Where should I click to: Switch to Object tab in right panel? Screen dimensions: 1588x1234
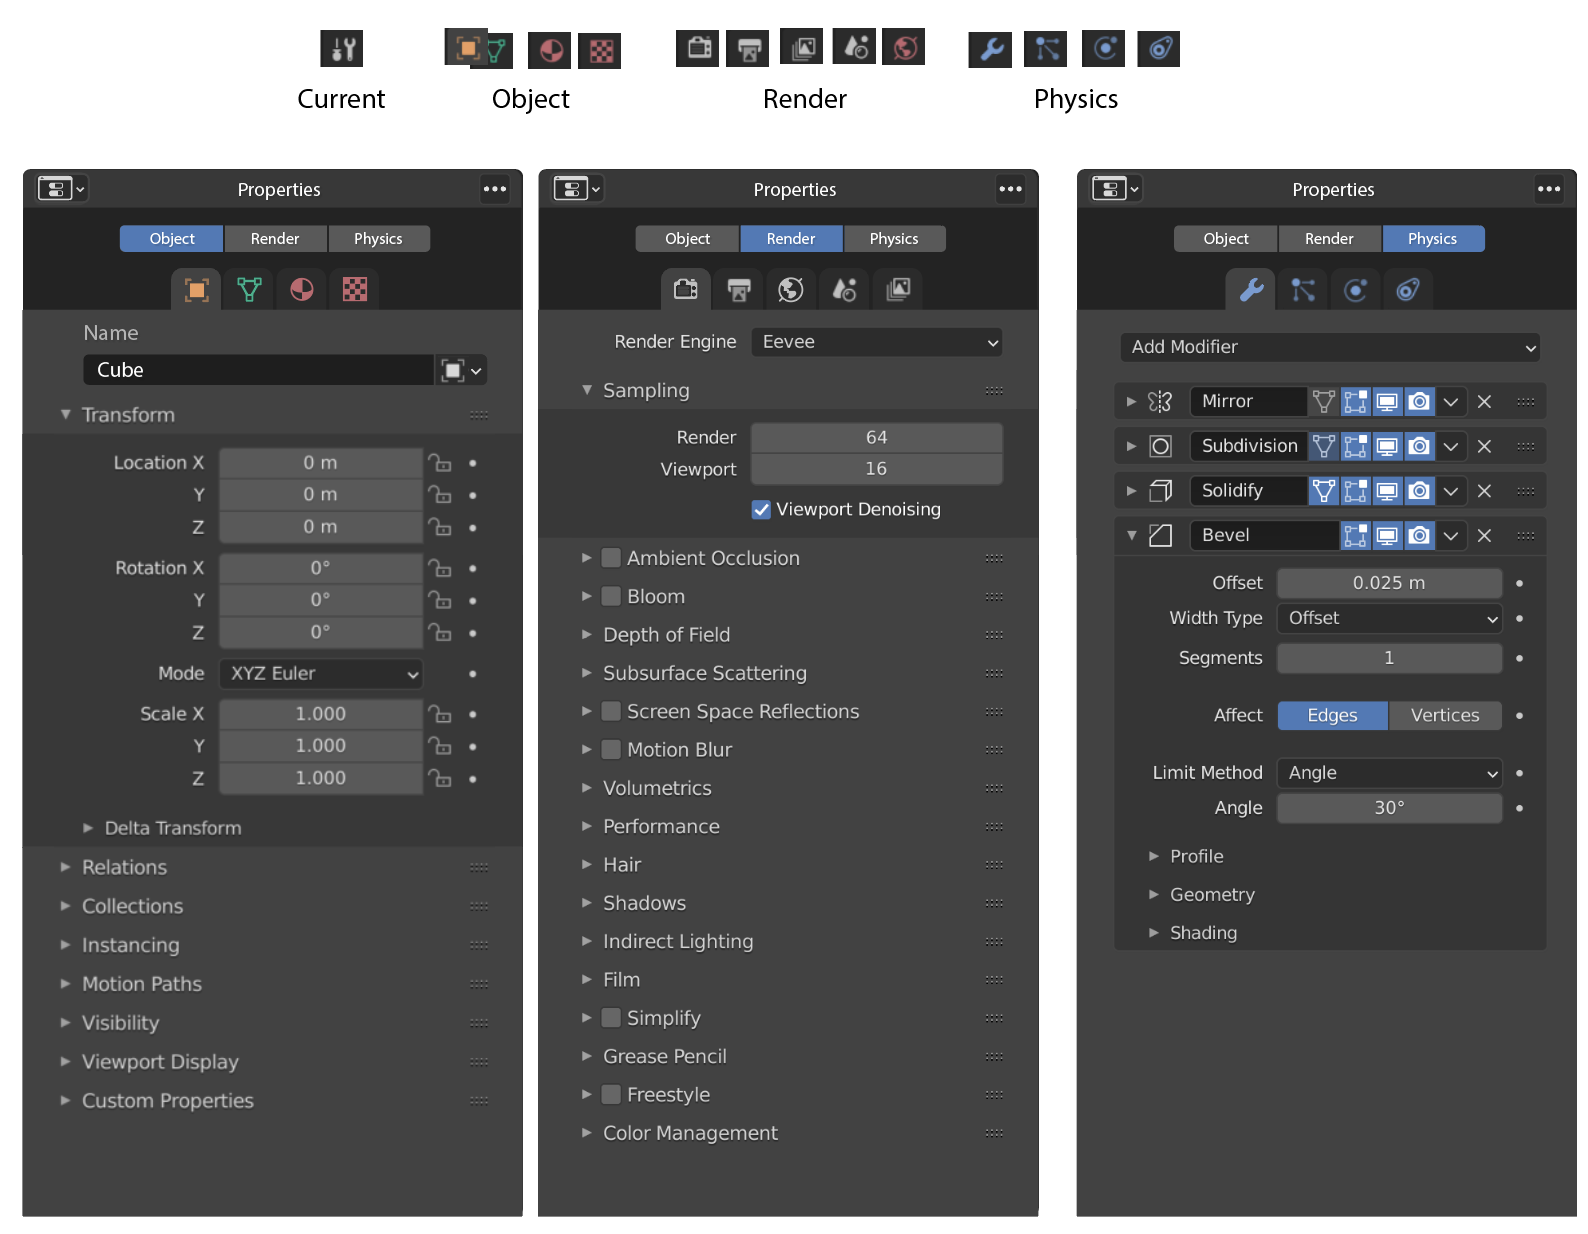tap(1226, 239)
